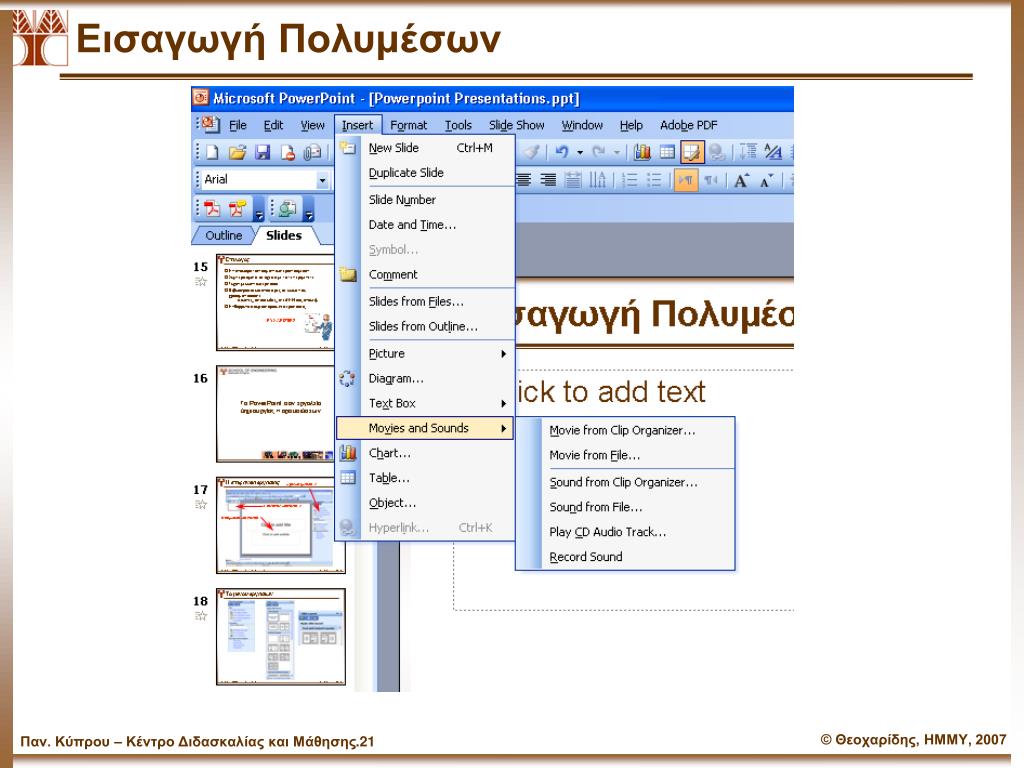Select Sound from Clip Organizer
Image resolution: width=1024 pixels, height=768 pixels.
623,482
